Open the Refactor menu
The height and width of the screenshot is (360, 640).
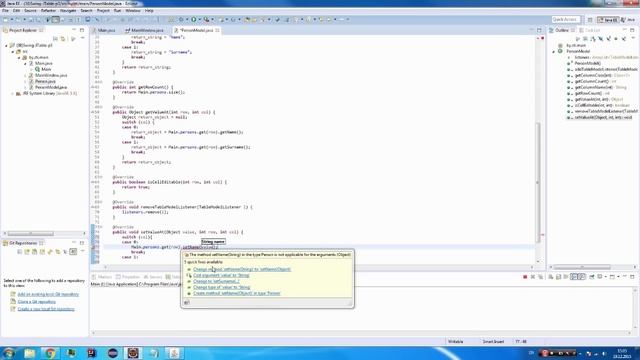pos(49,11)
